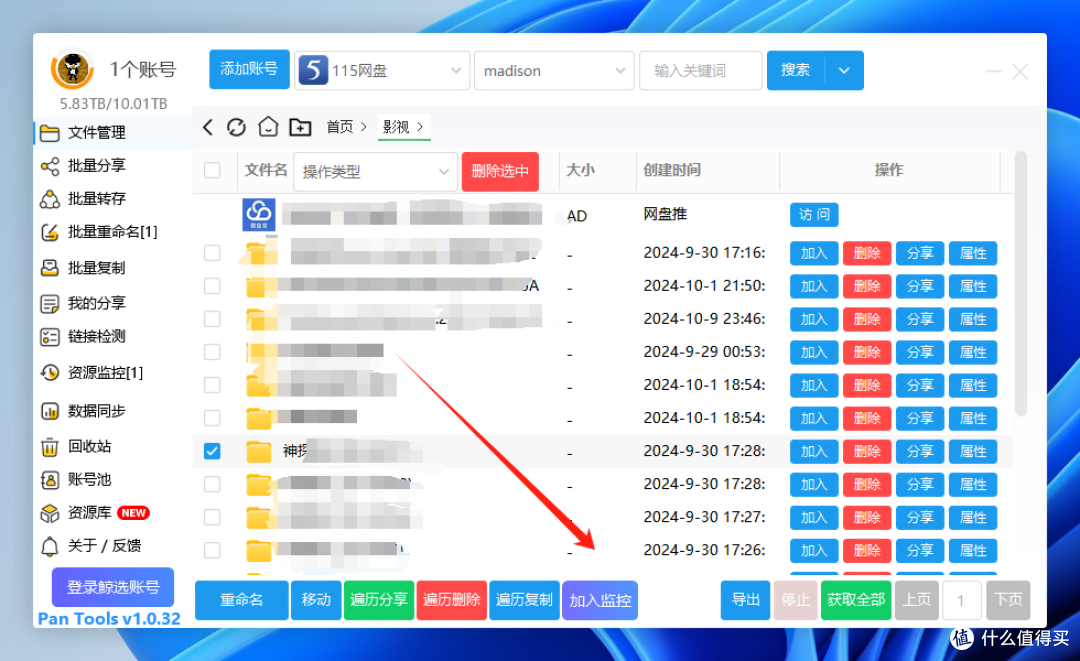Check the row dated 2024-9-29 00:53

[x=212, y=352]
